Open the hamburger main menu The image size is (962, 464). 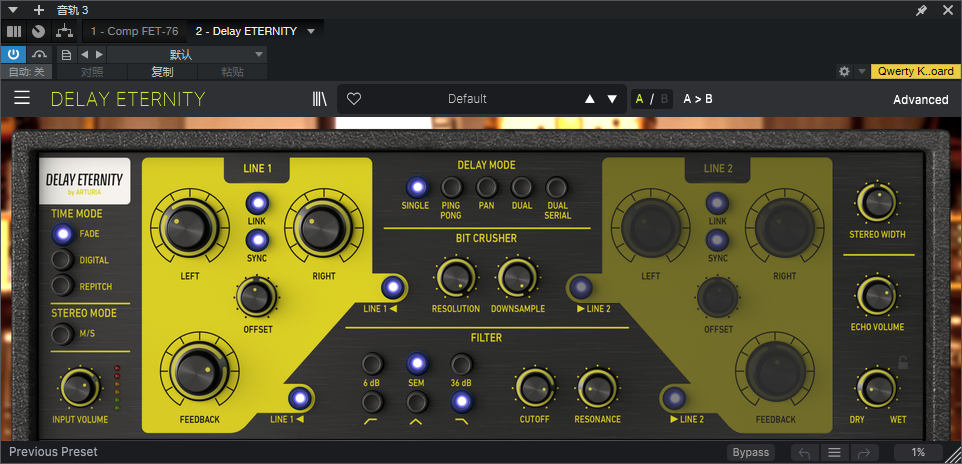(22, 98)
